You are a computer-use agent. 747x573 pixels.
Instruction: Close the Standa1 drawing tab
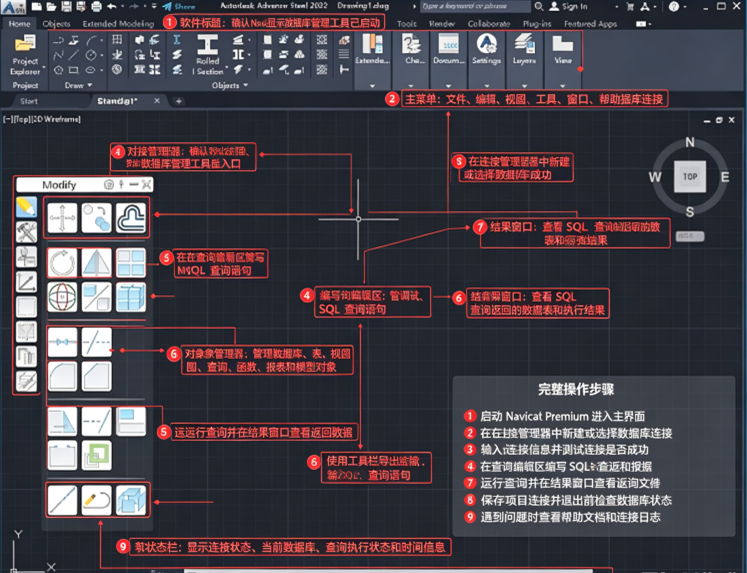[x=157, y=101]
